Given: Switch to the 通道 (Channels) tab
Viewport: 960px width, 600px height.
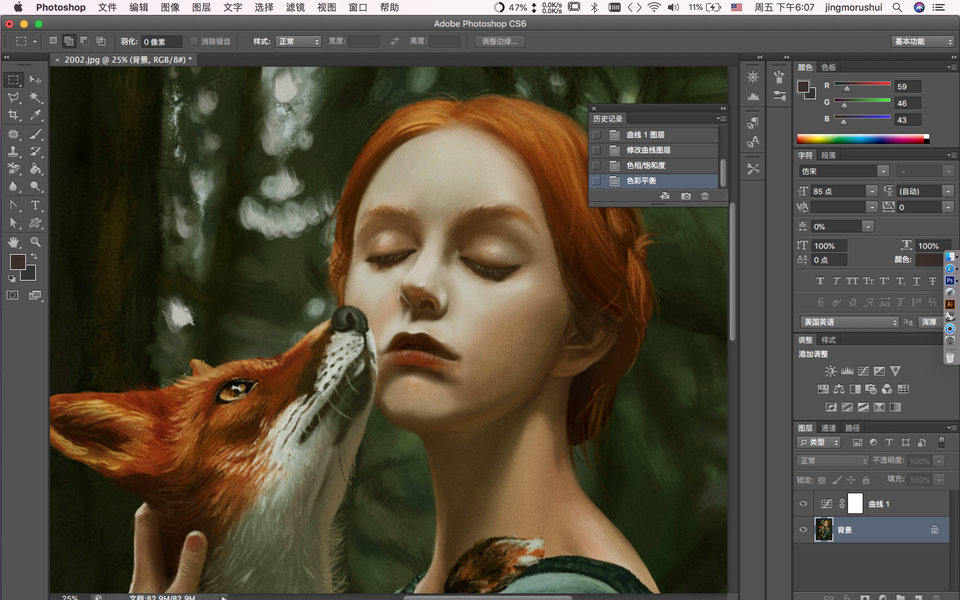Looking at the screenshot, I should point(828,428).
